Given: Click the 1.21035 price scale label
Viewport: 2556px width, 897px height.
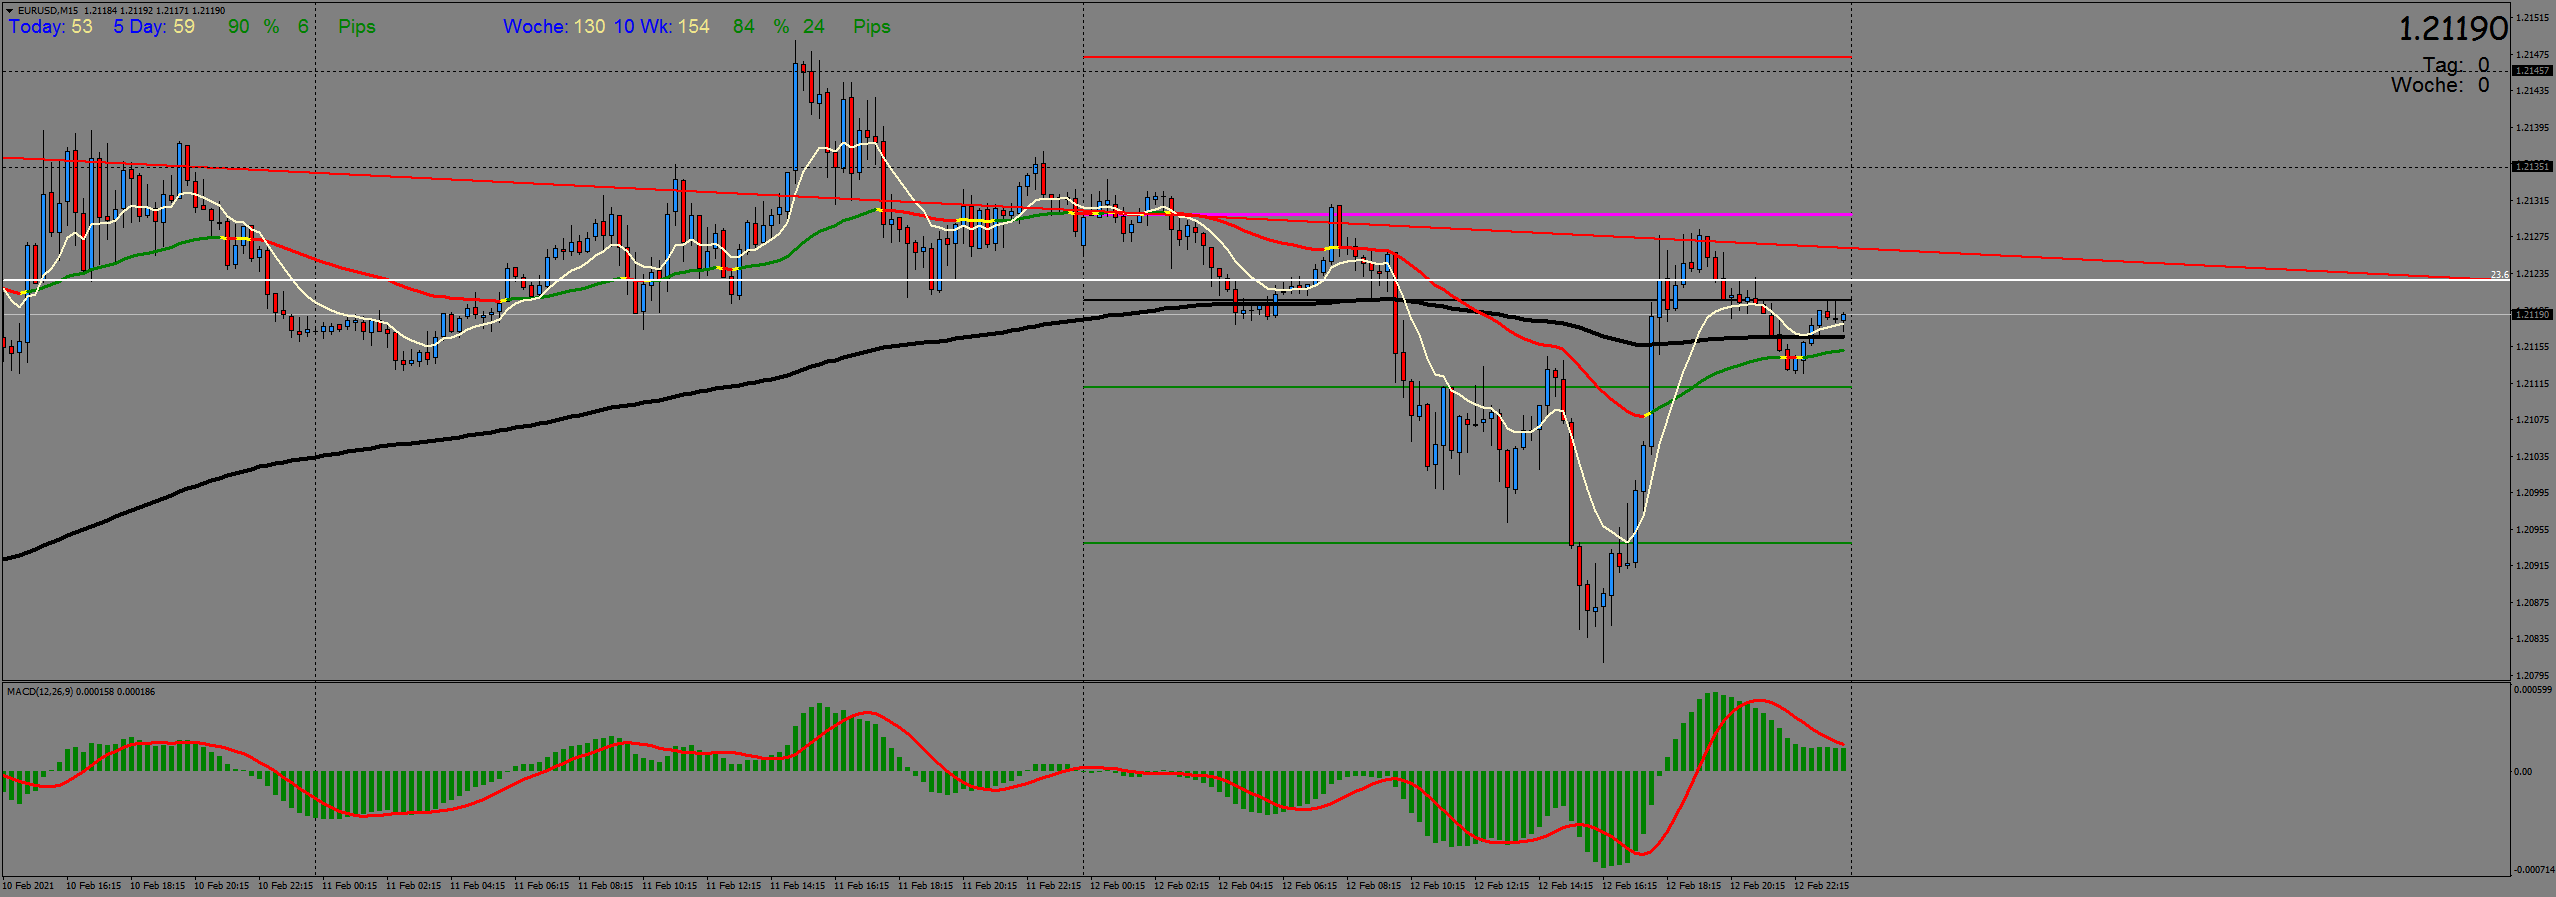Looking at the screenshot, I should click(x=2533, y=457).
